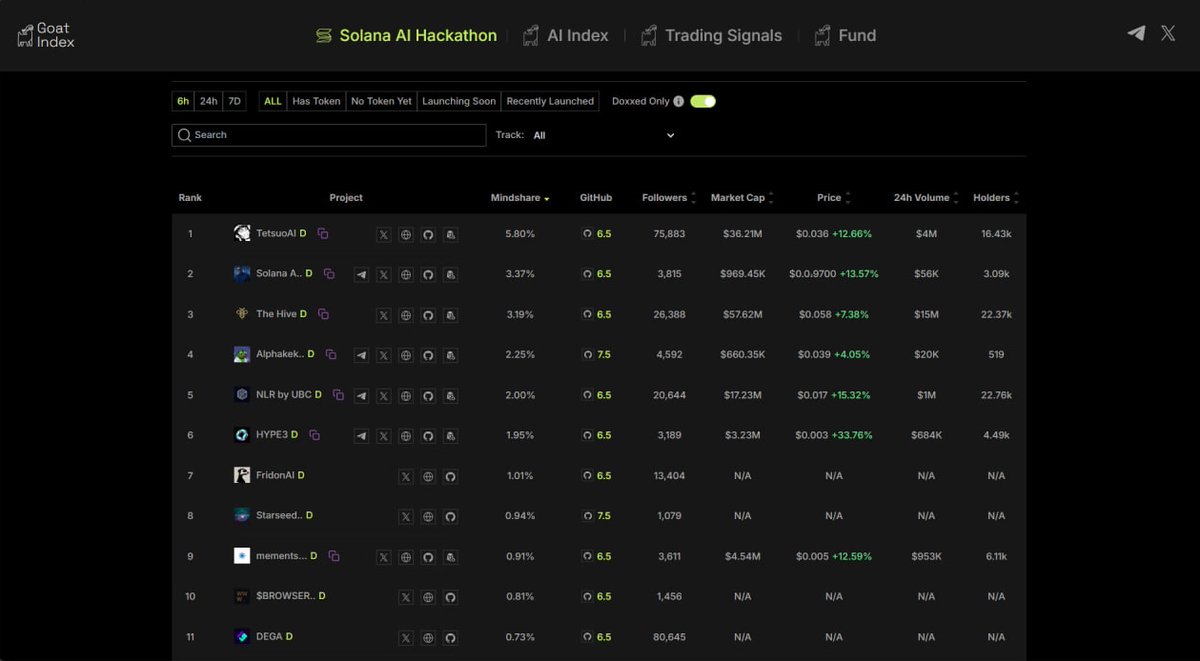
Task: Open TetsuoAI's GitHub link icon
Action: pos(428,234)
